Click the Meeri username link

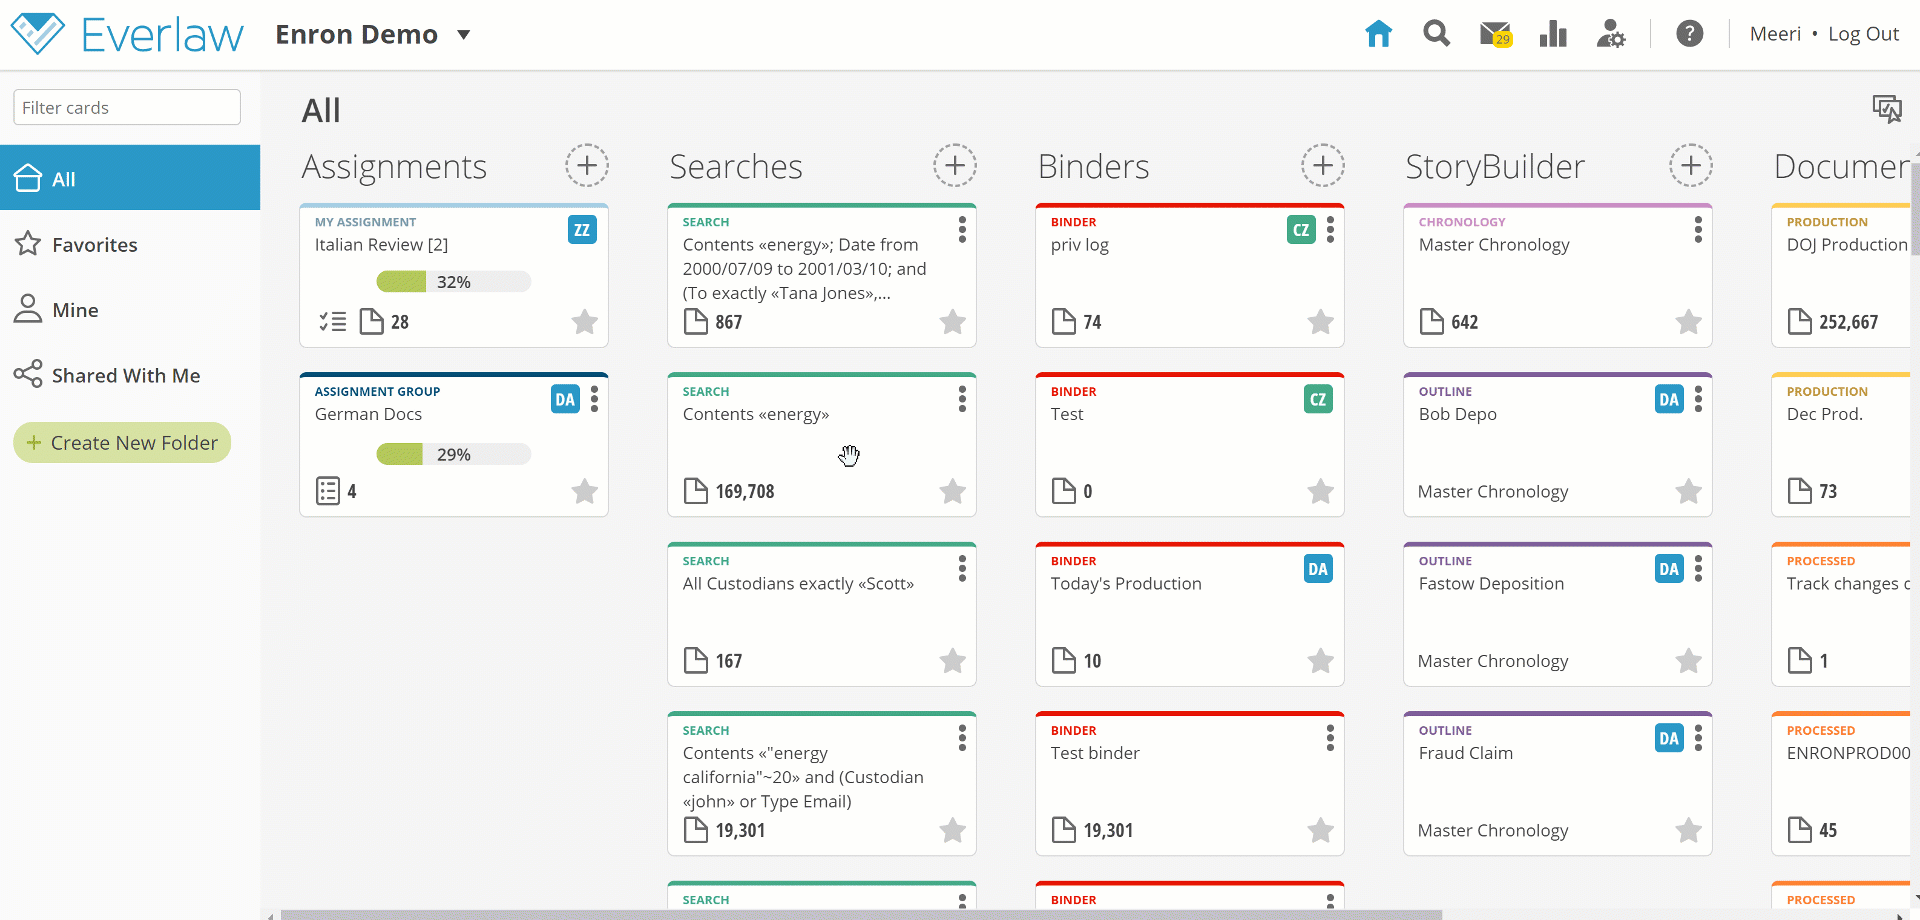point(1775,34)
